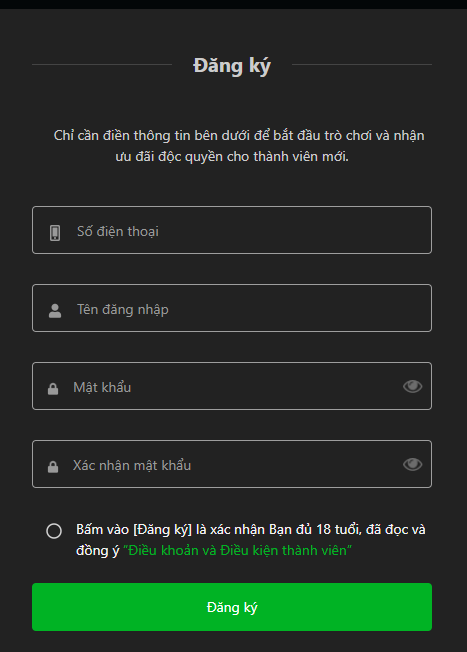Screen dimensions: 467x652
Task: Focus the Xác nhận mật khẩu input field
Action: point(232,464)
